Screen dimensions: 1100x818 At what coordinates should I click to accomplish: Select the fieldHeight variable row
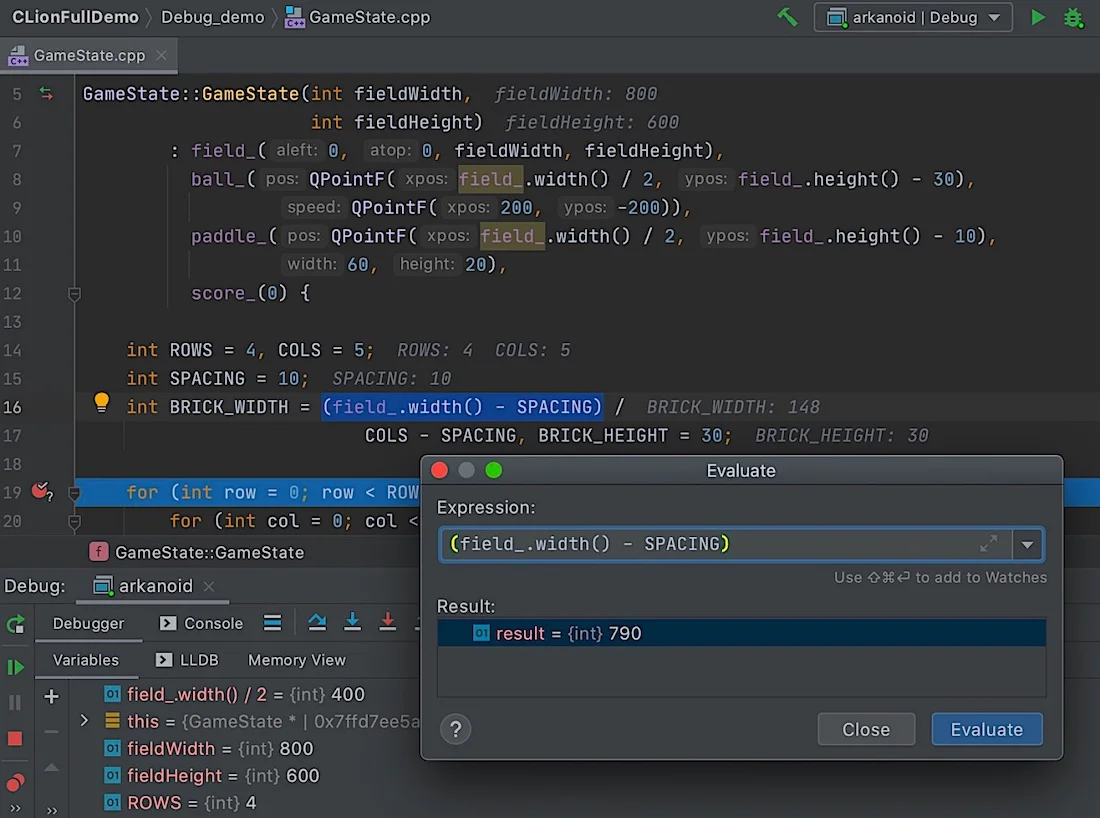246,775
